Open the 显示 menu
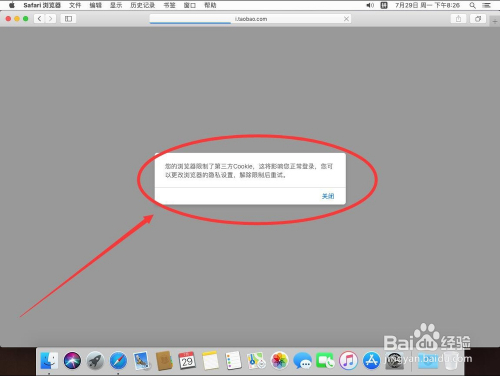 (x=116, y=5)
